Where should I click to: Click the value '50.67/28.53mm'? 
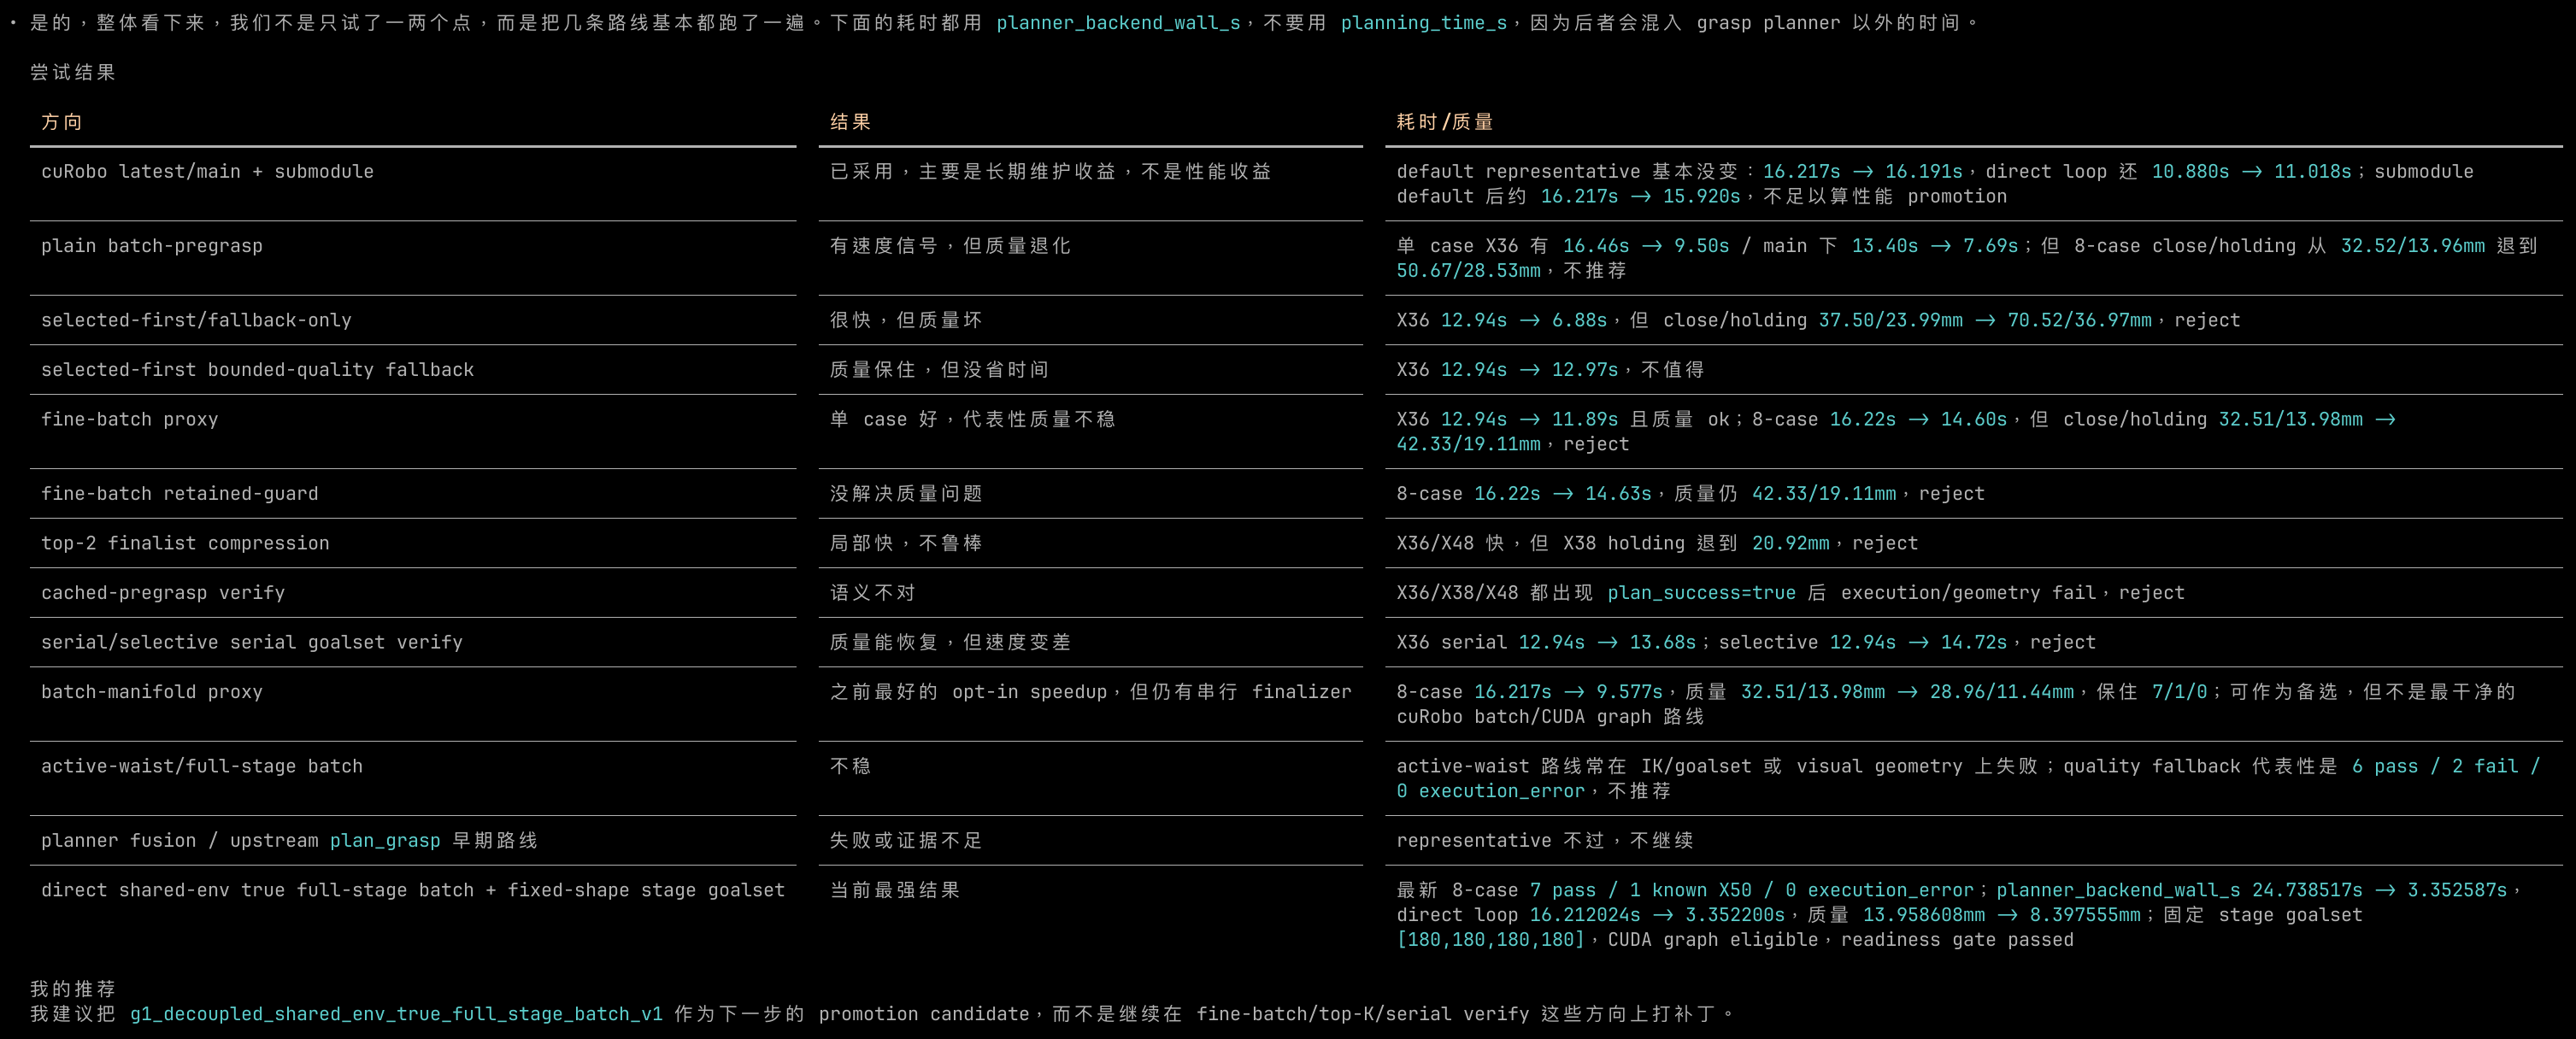pos(1469,271)
